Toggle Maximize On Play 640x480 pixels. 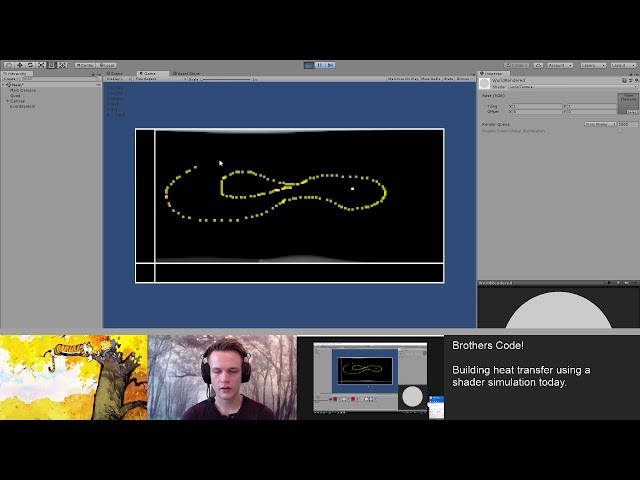pyautogui.click(x=403, y=78)
